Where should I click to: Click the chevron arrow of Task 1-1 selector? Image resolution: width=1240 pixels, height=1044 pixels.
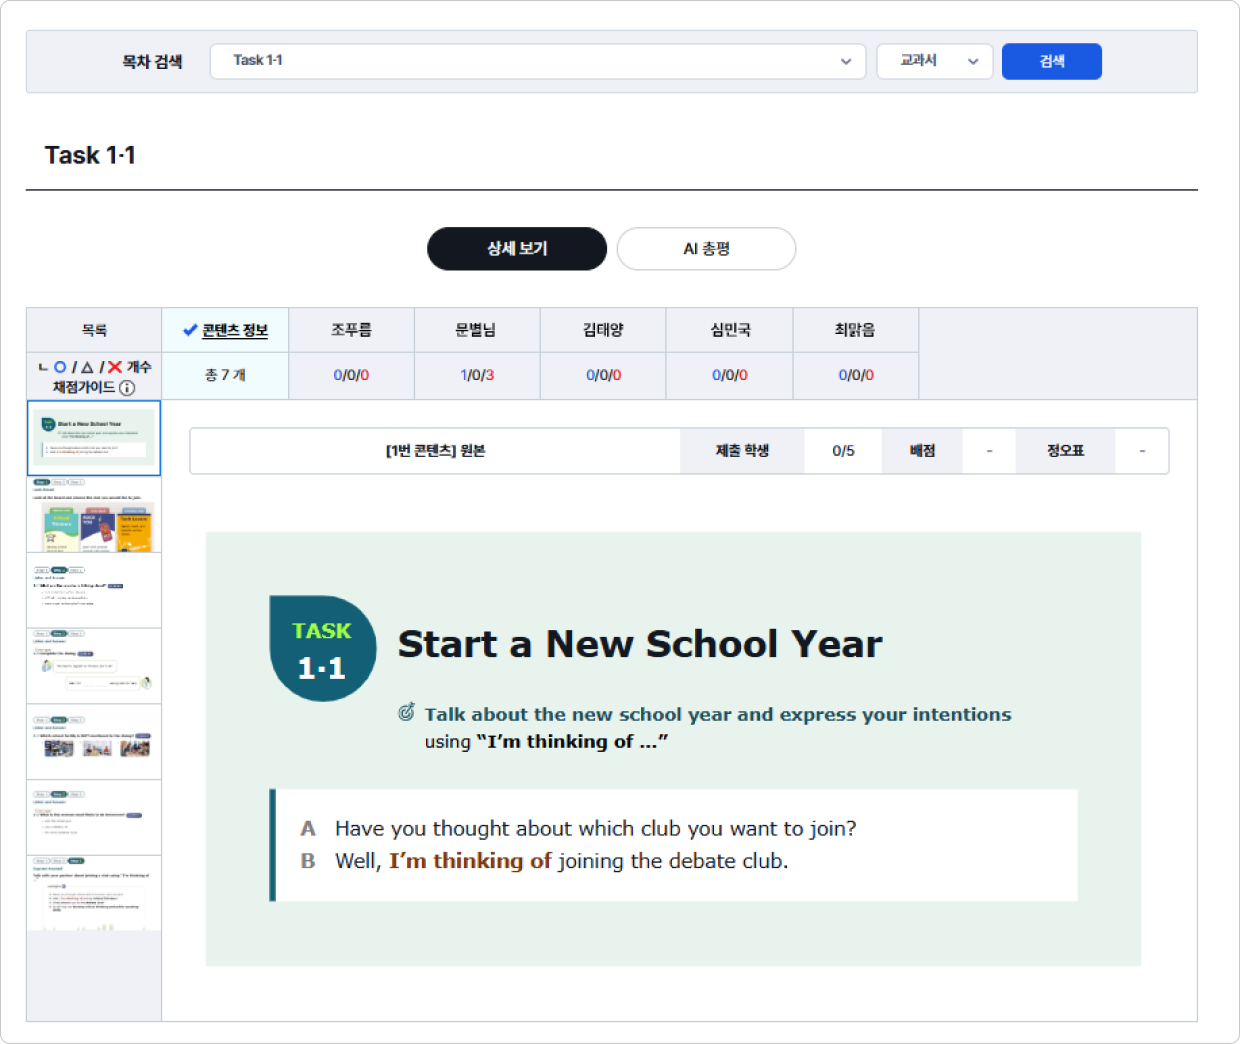click(846, 61)
